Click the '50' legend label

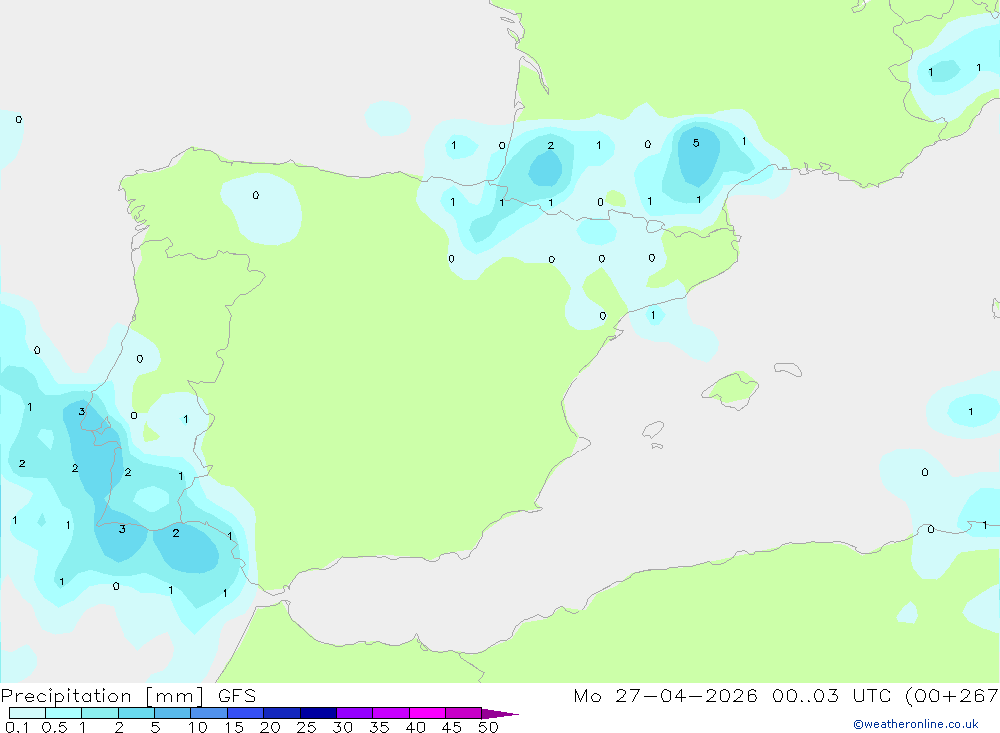click(x=488, y=727)
